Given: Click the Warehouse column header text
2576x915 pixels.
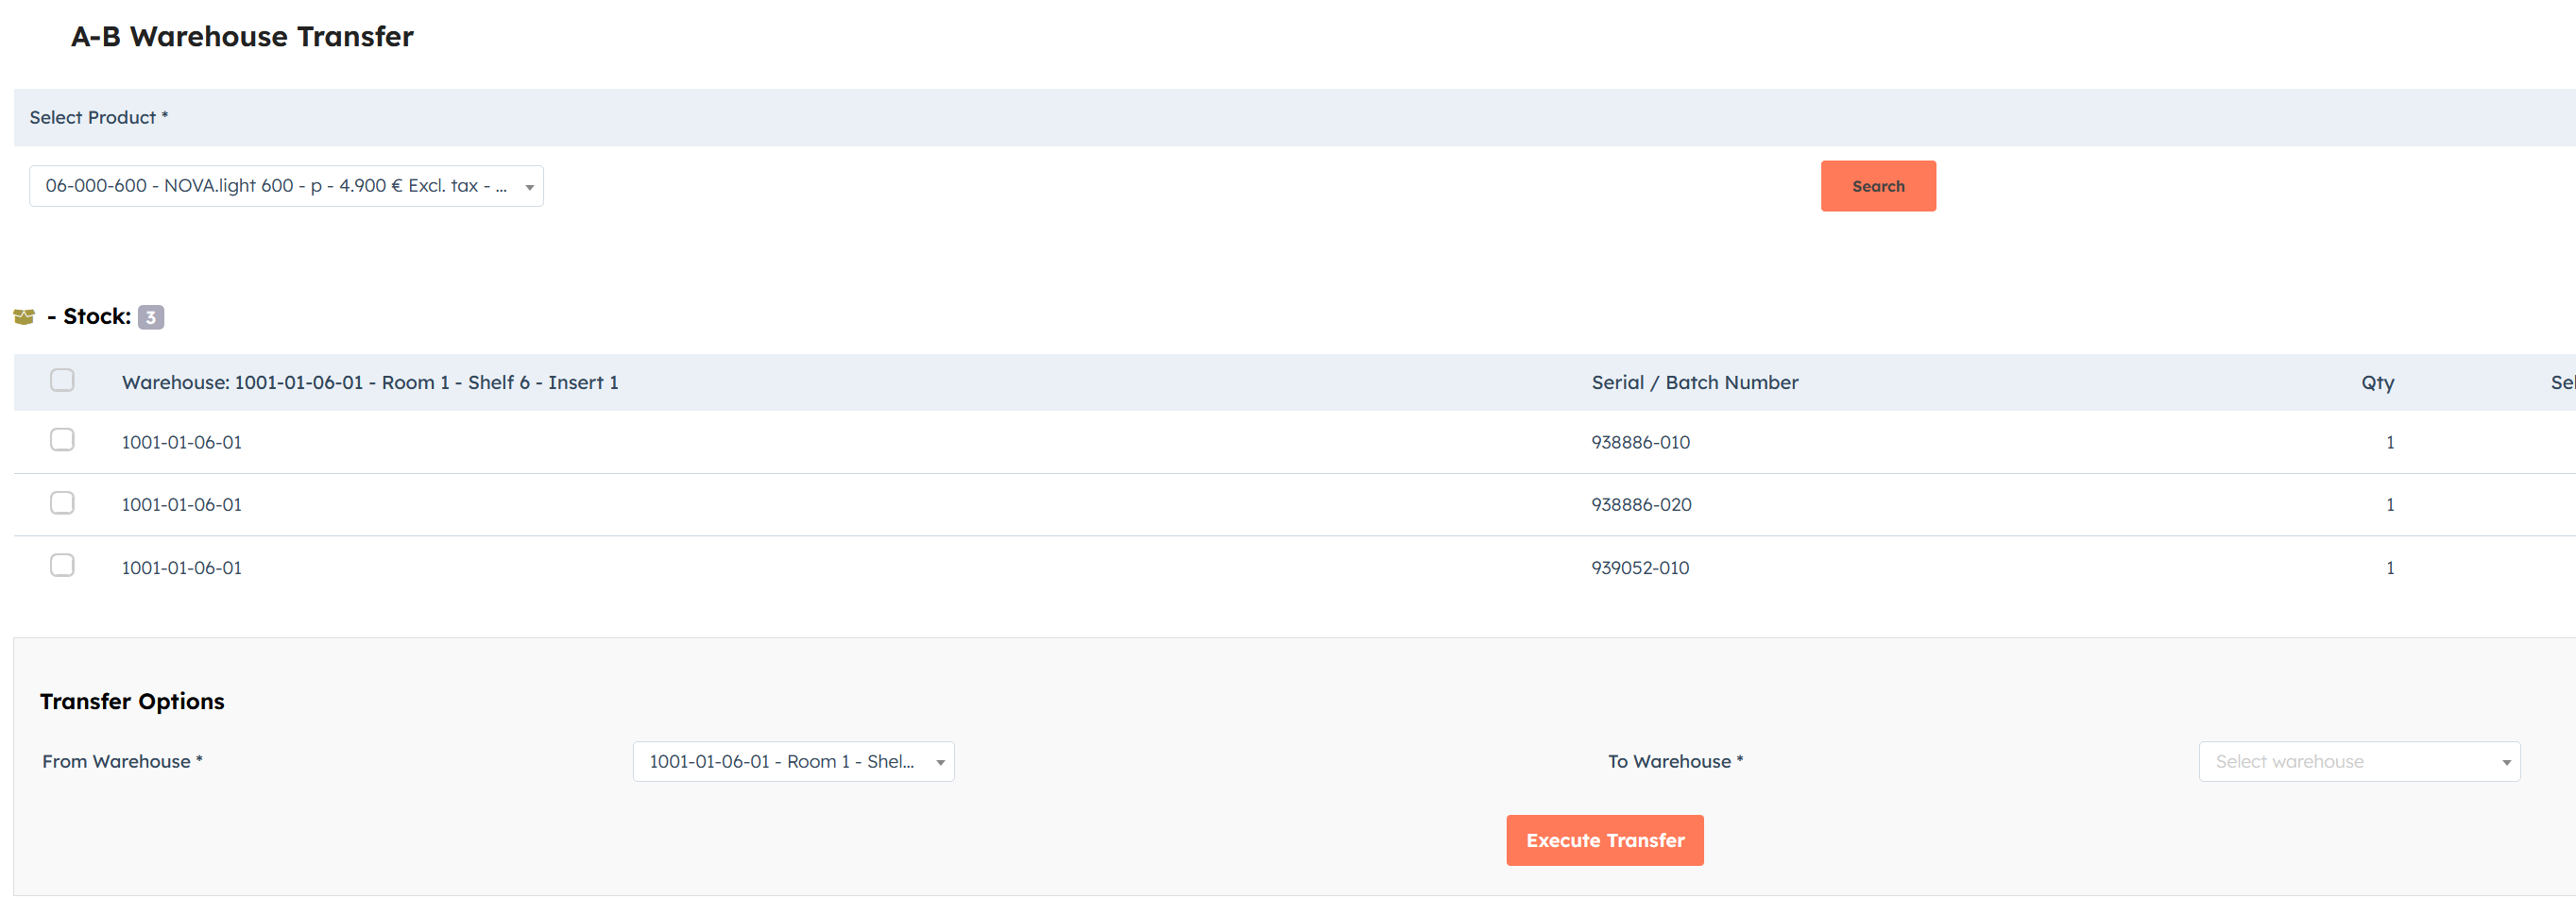Looking at the screenshot, I should point(370,383).
